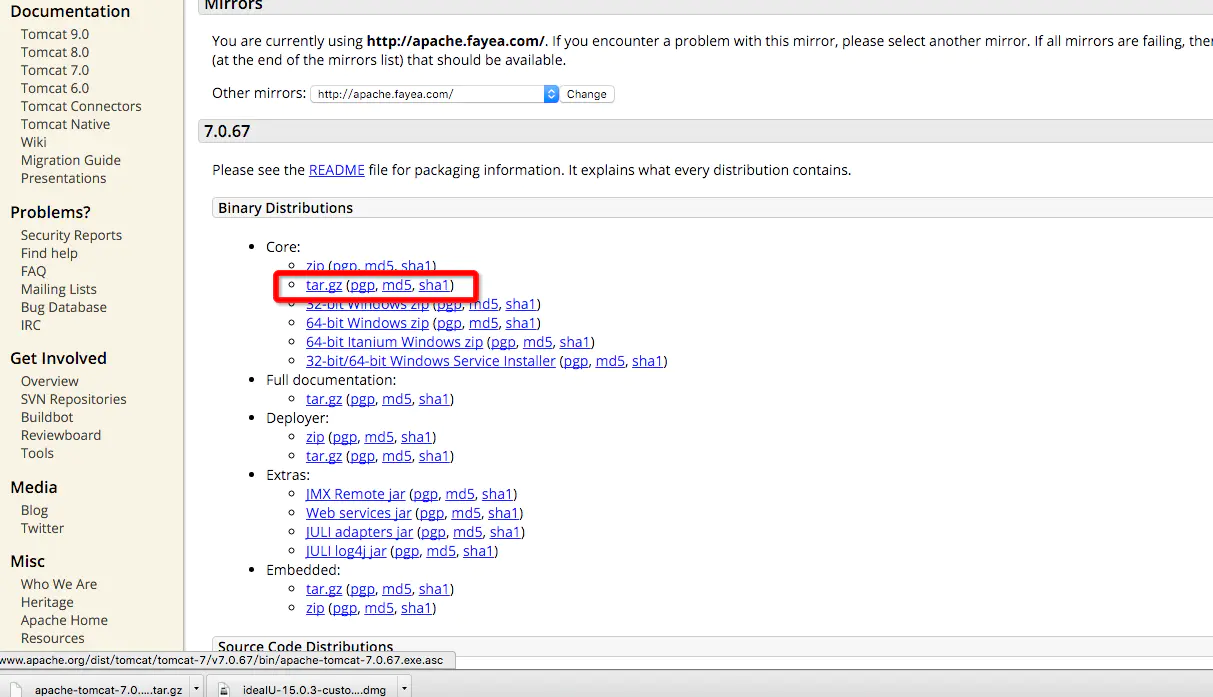Image resolution: width=1213 pixels, height=697 pixels.
Task: Download Full documentation tar.gz
Action: (x=324, y=399)
